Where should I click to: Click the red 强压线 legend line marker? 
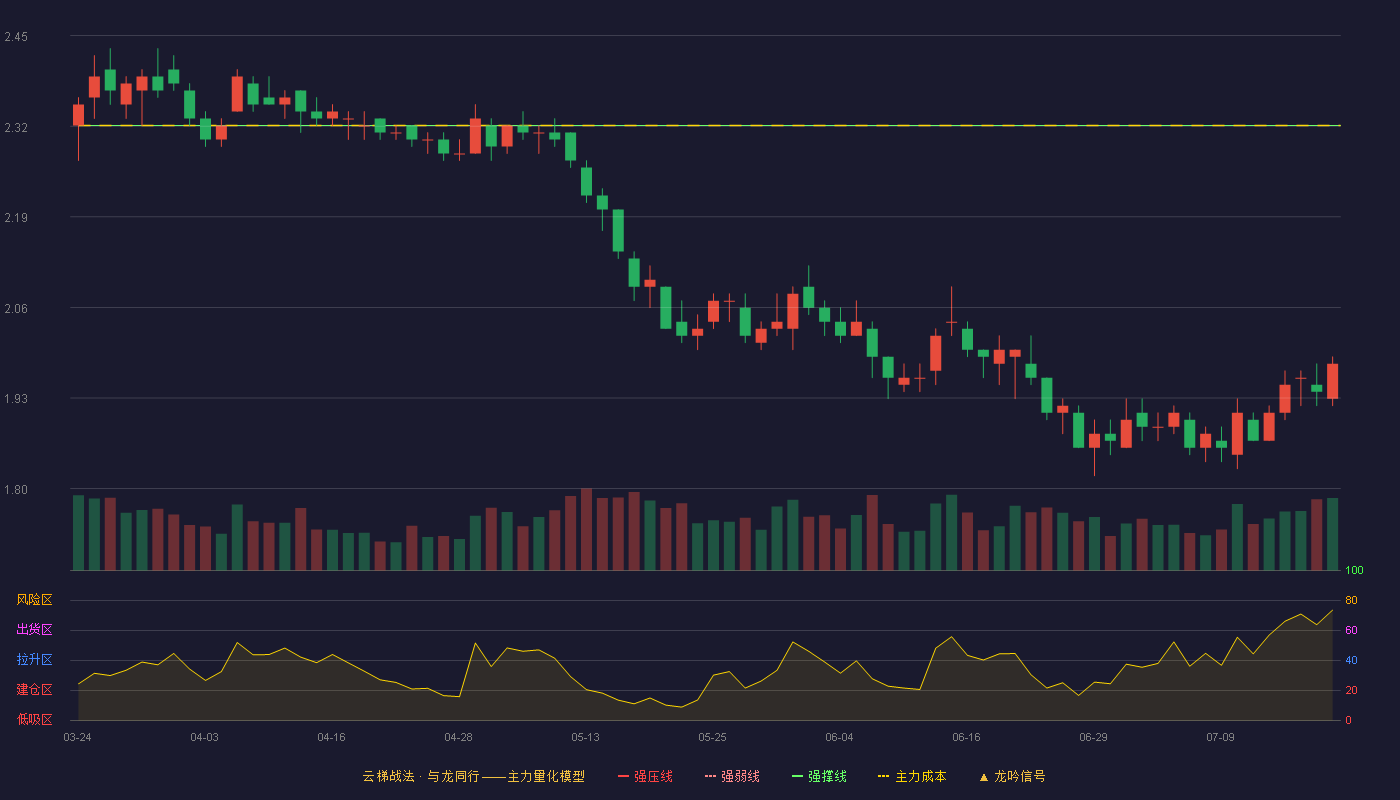(624, 776)
